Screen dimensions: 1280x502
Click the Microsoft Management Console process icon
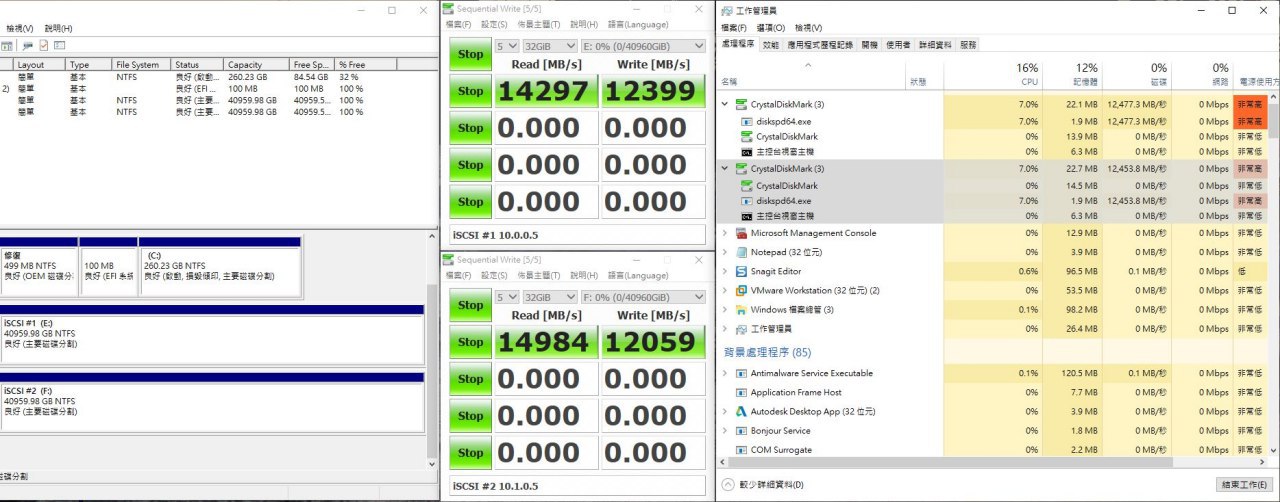[x=741, y=233]
